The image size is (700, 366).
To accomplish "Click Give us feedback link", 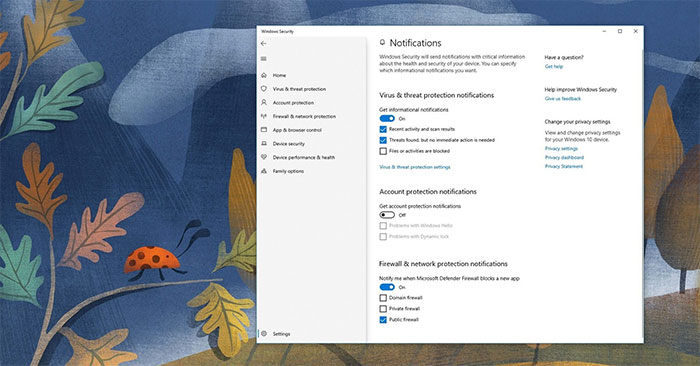I will pos(562,99).
